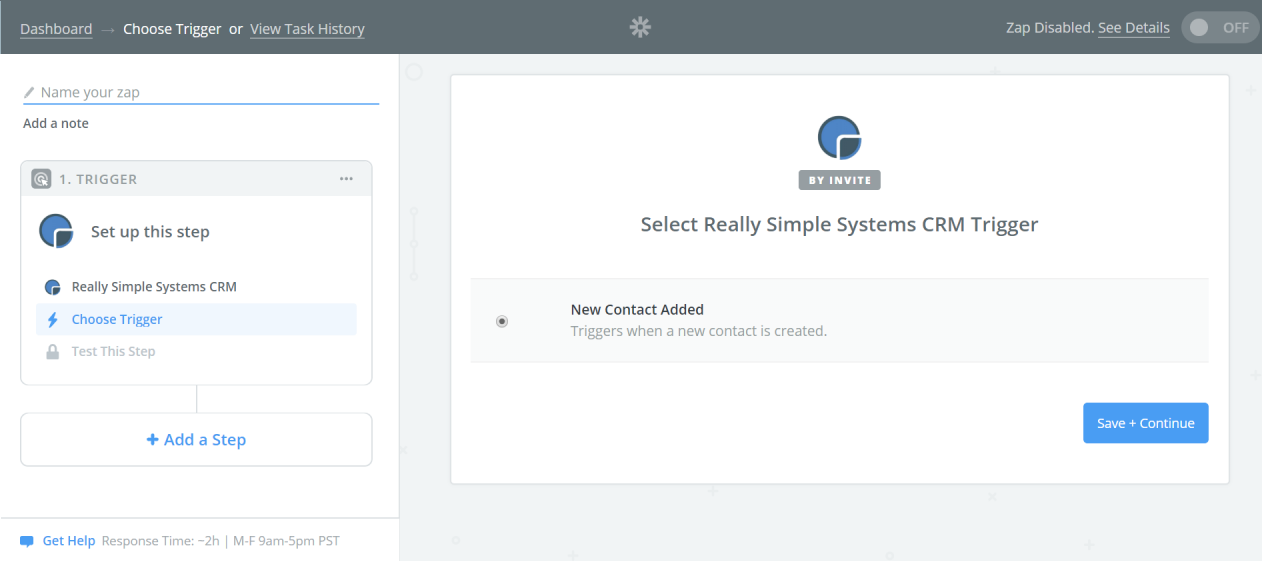The image size is (1262, 561).
Task: Click Add a note
Action: [56, 123]
